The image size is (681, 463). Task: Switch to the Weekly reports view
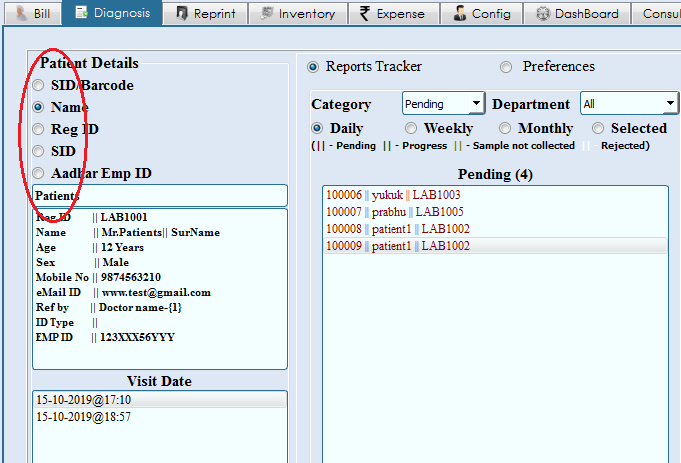click(411, 128)
